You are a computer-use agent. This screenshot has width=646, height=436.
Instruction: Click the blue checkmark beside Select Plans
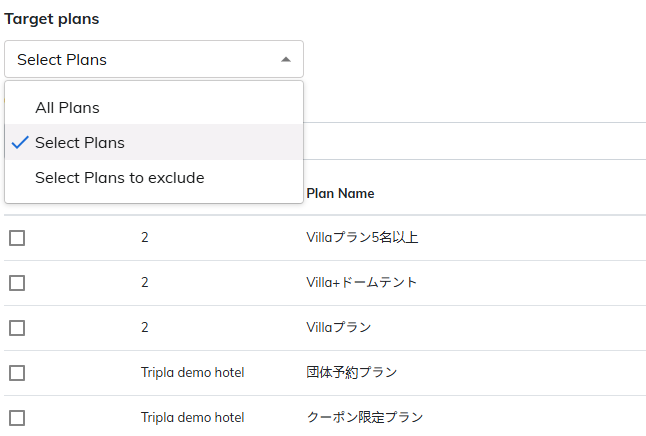click(x=19, y=142)
